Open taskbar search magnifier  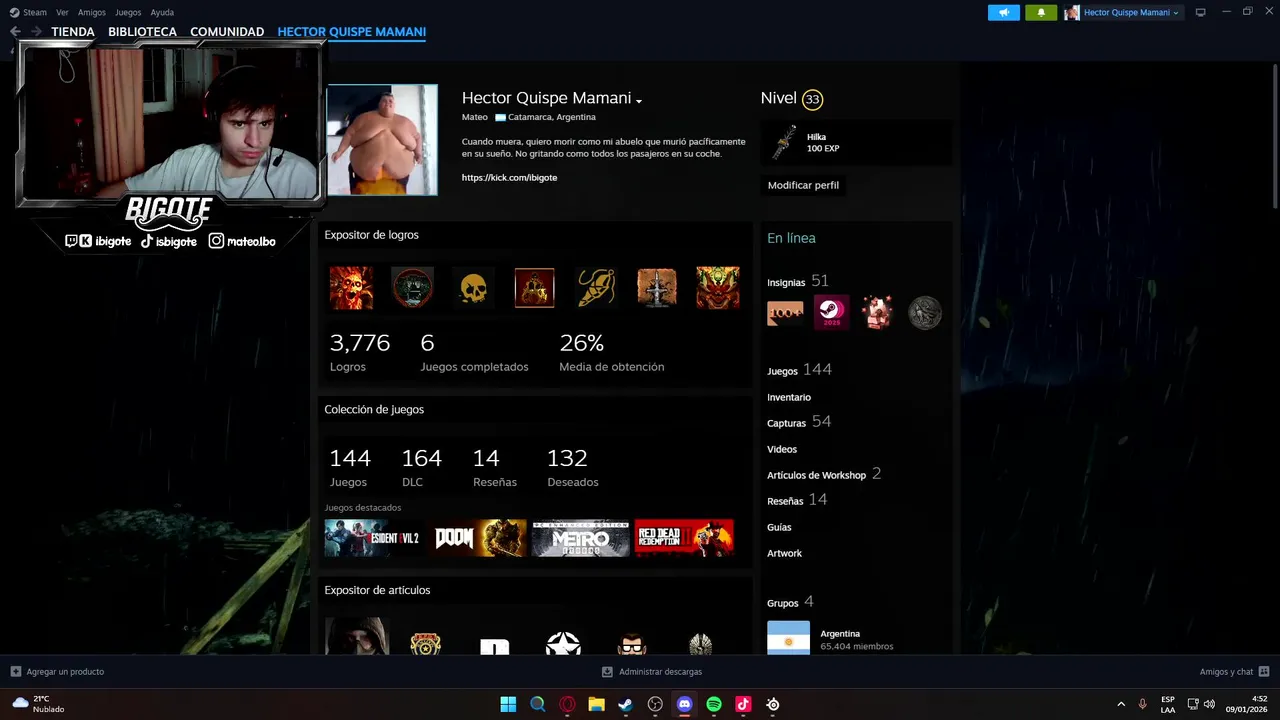point(537,704)
